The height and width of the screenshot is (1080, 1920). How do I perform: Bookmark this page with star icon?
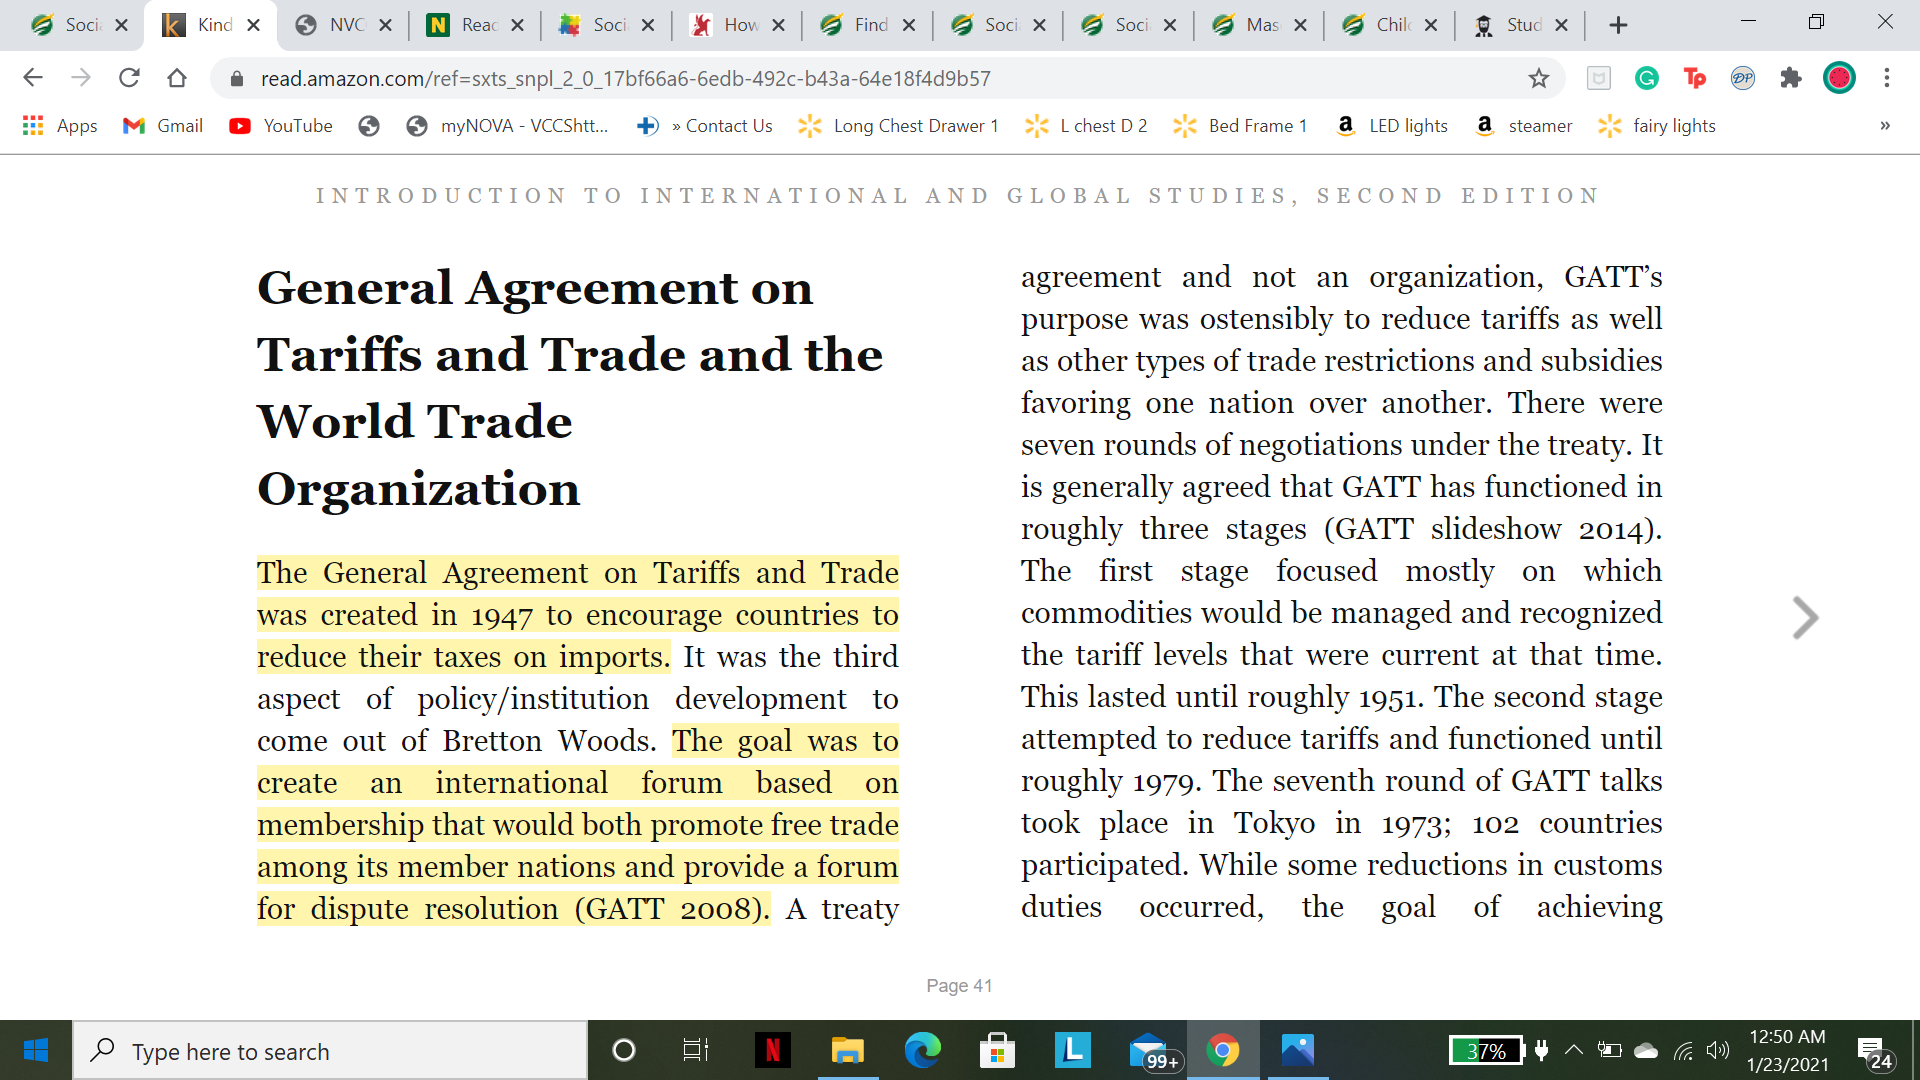click(x=1538, y=78)
